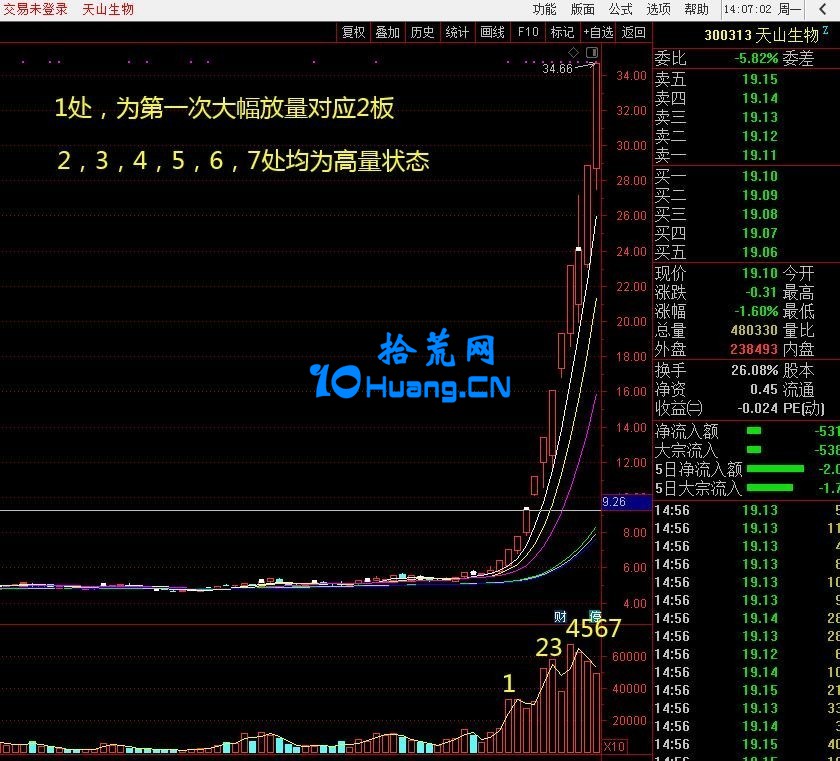Click the X10 volume scale label
The image size is (840, 761).
[x=613, y=746]
